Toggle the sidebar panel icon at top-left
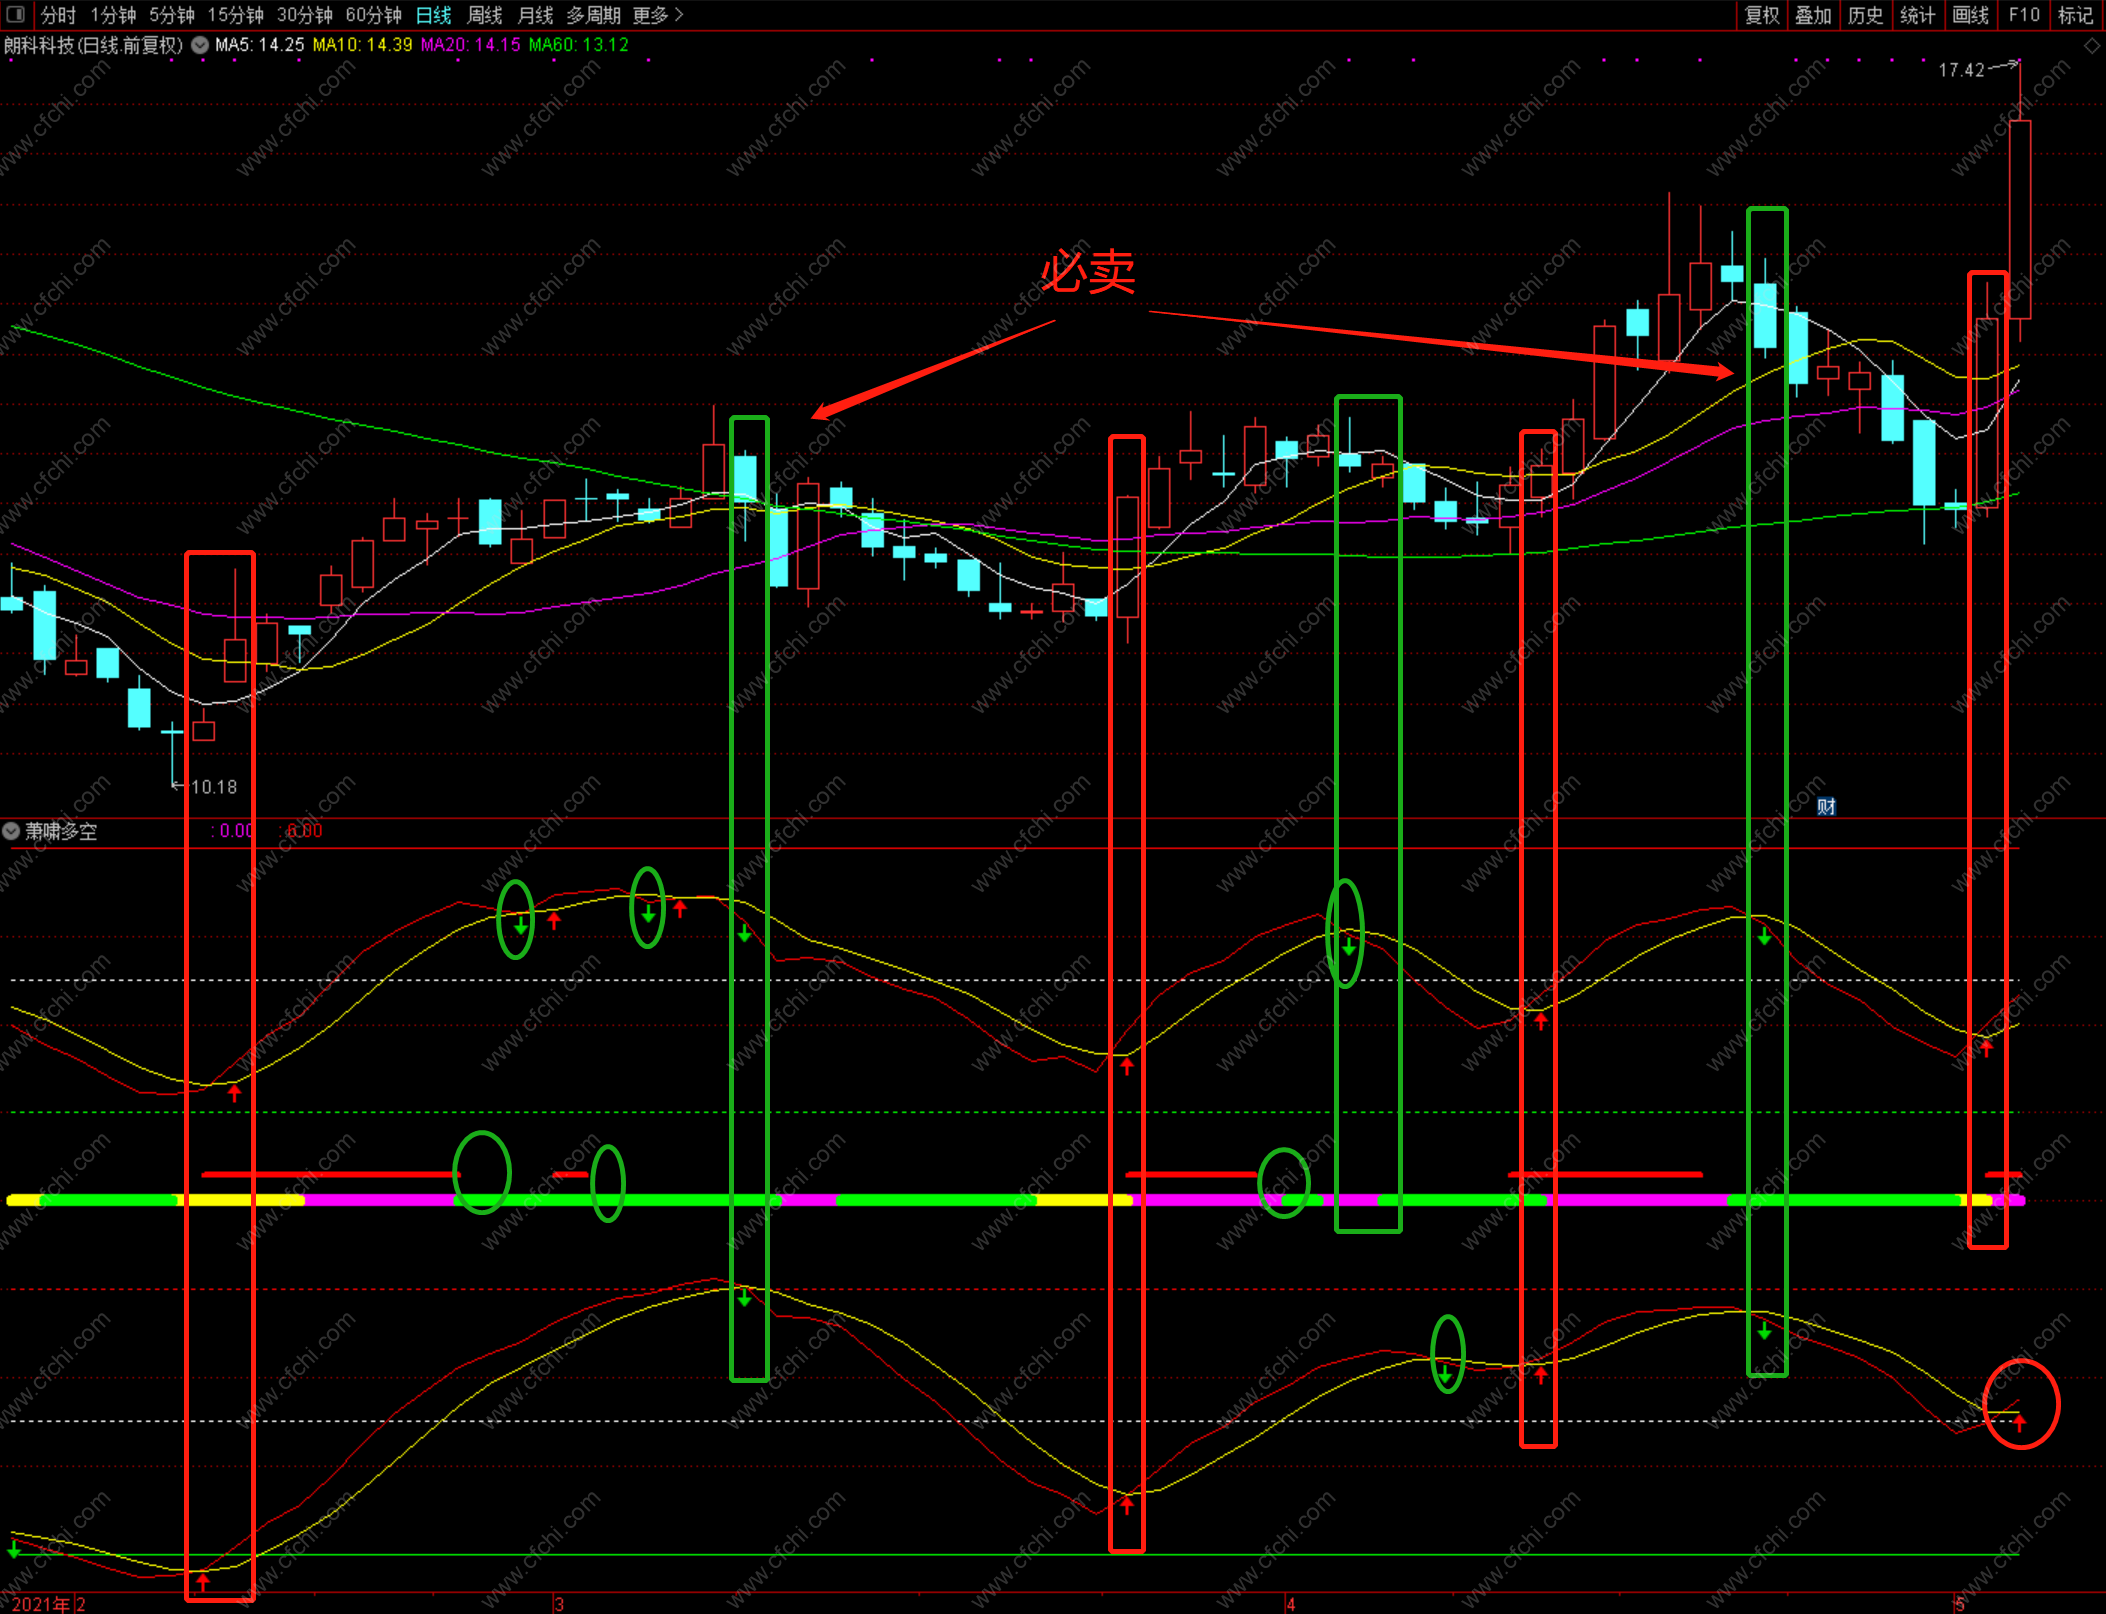This screenshot has width=2106, height=1614. click(14, 14)
